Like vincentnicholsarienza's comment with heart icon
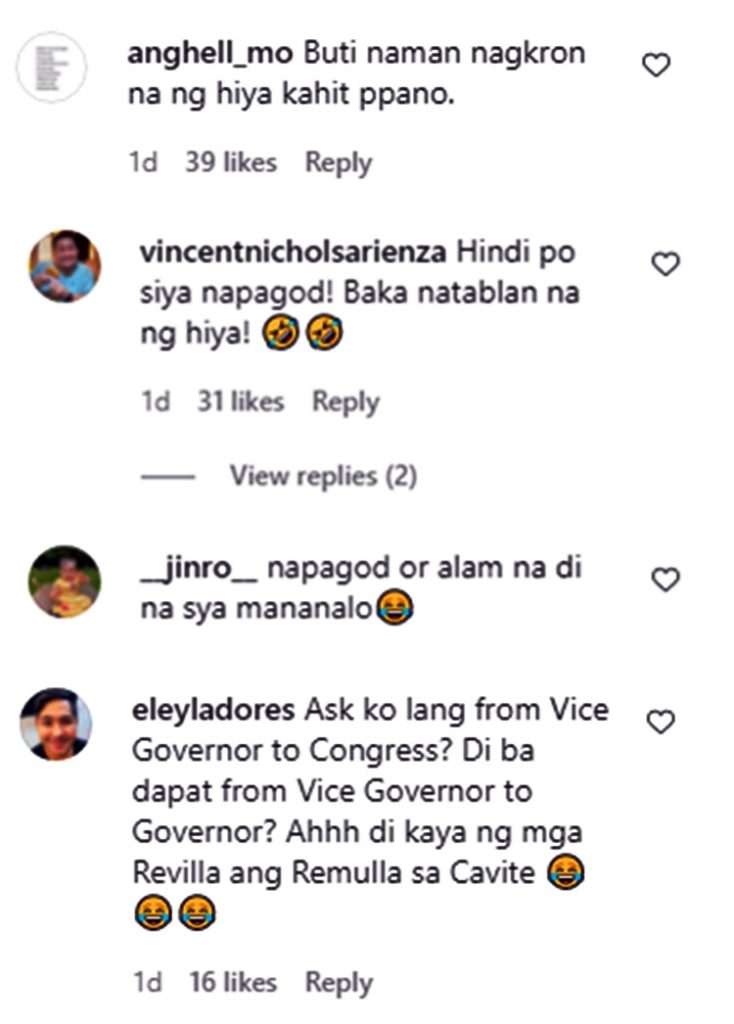 tap(665, 264)
